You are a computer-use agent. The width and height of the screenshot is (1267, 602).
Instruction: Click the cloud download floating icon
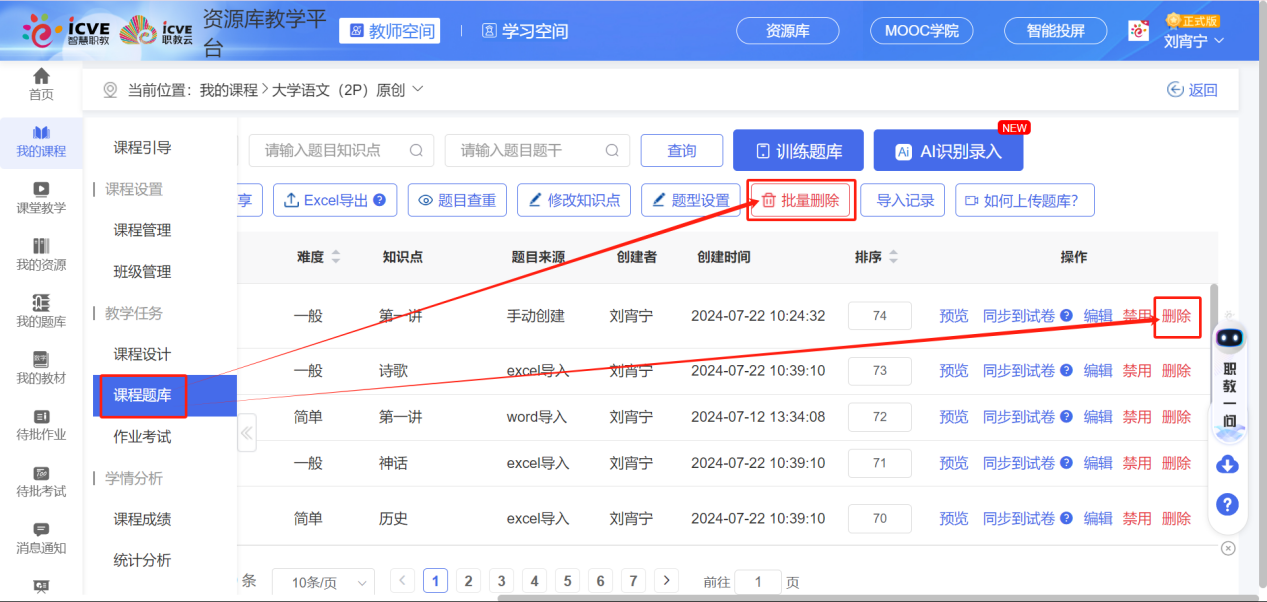1227,464
